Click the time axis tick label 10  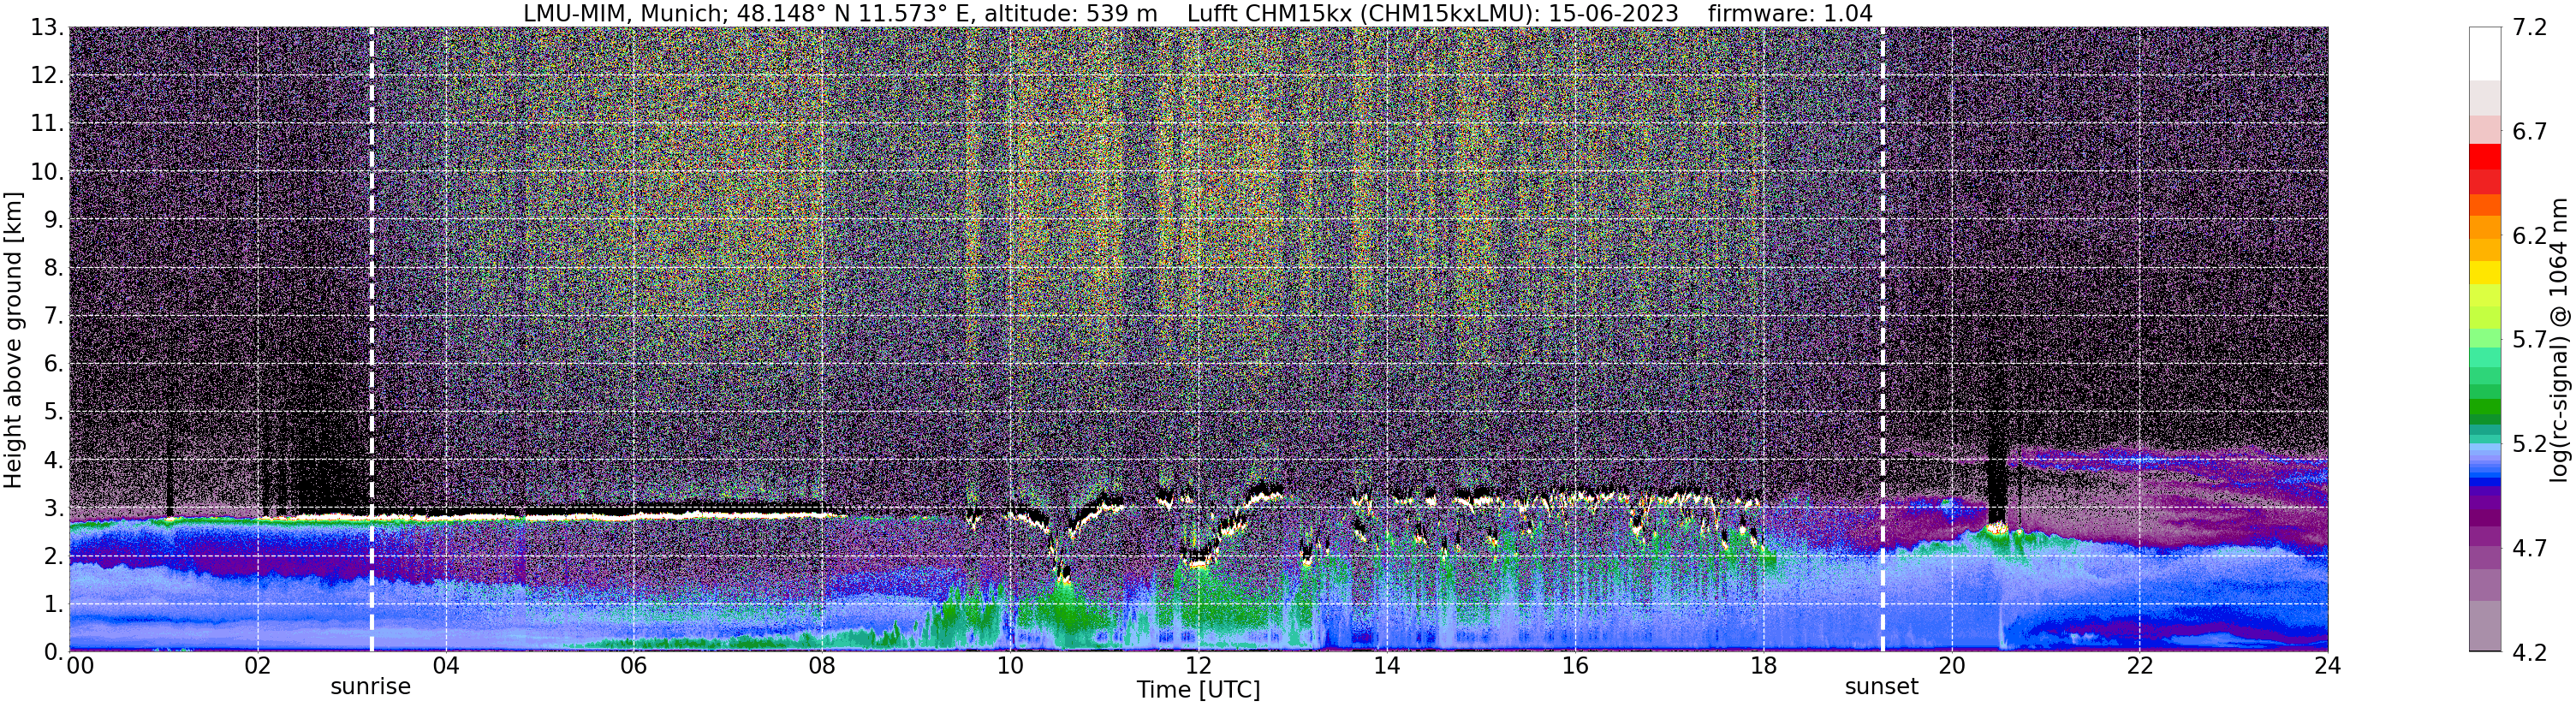(x=1010, y=666)
